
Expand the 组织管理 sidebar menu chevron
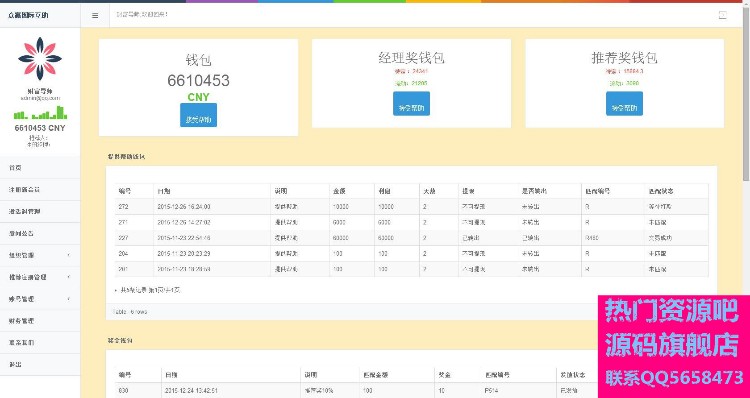coord(68,255)
